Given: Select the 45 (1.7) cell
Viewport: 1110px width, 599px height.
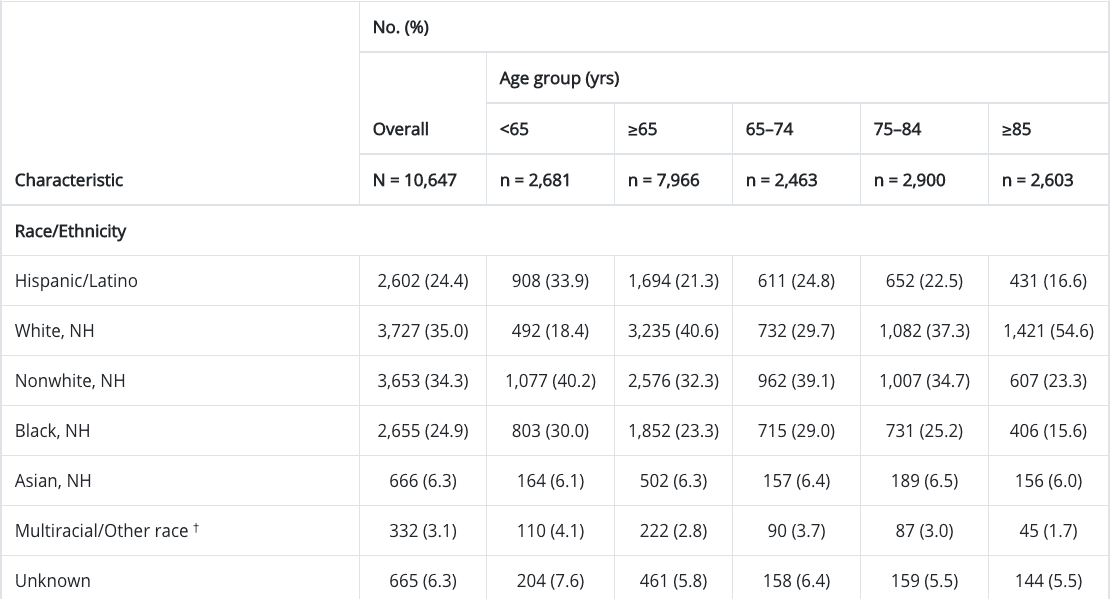Looking at the screenshot, I should click(1048, 531).
